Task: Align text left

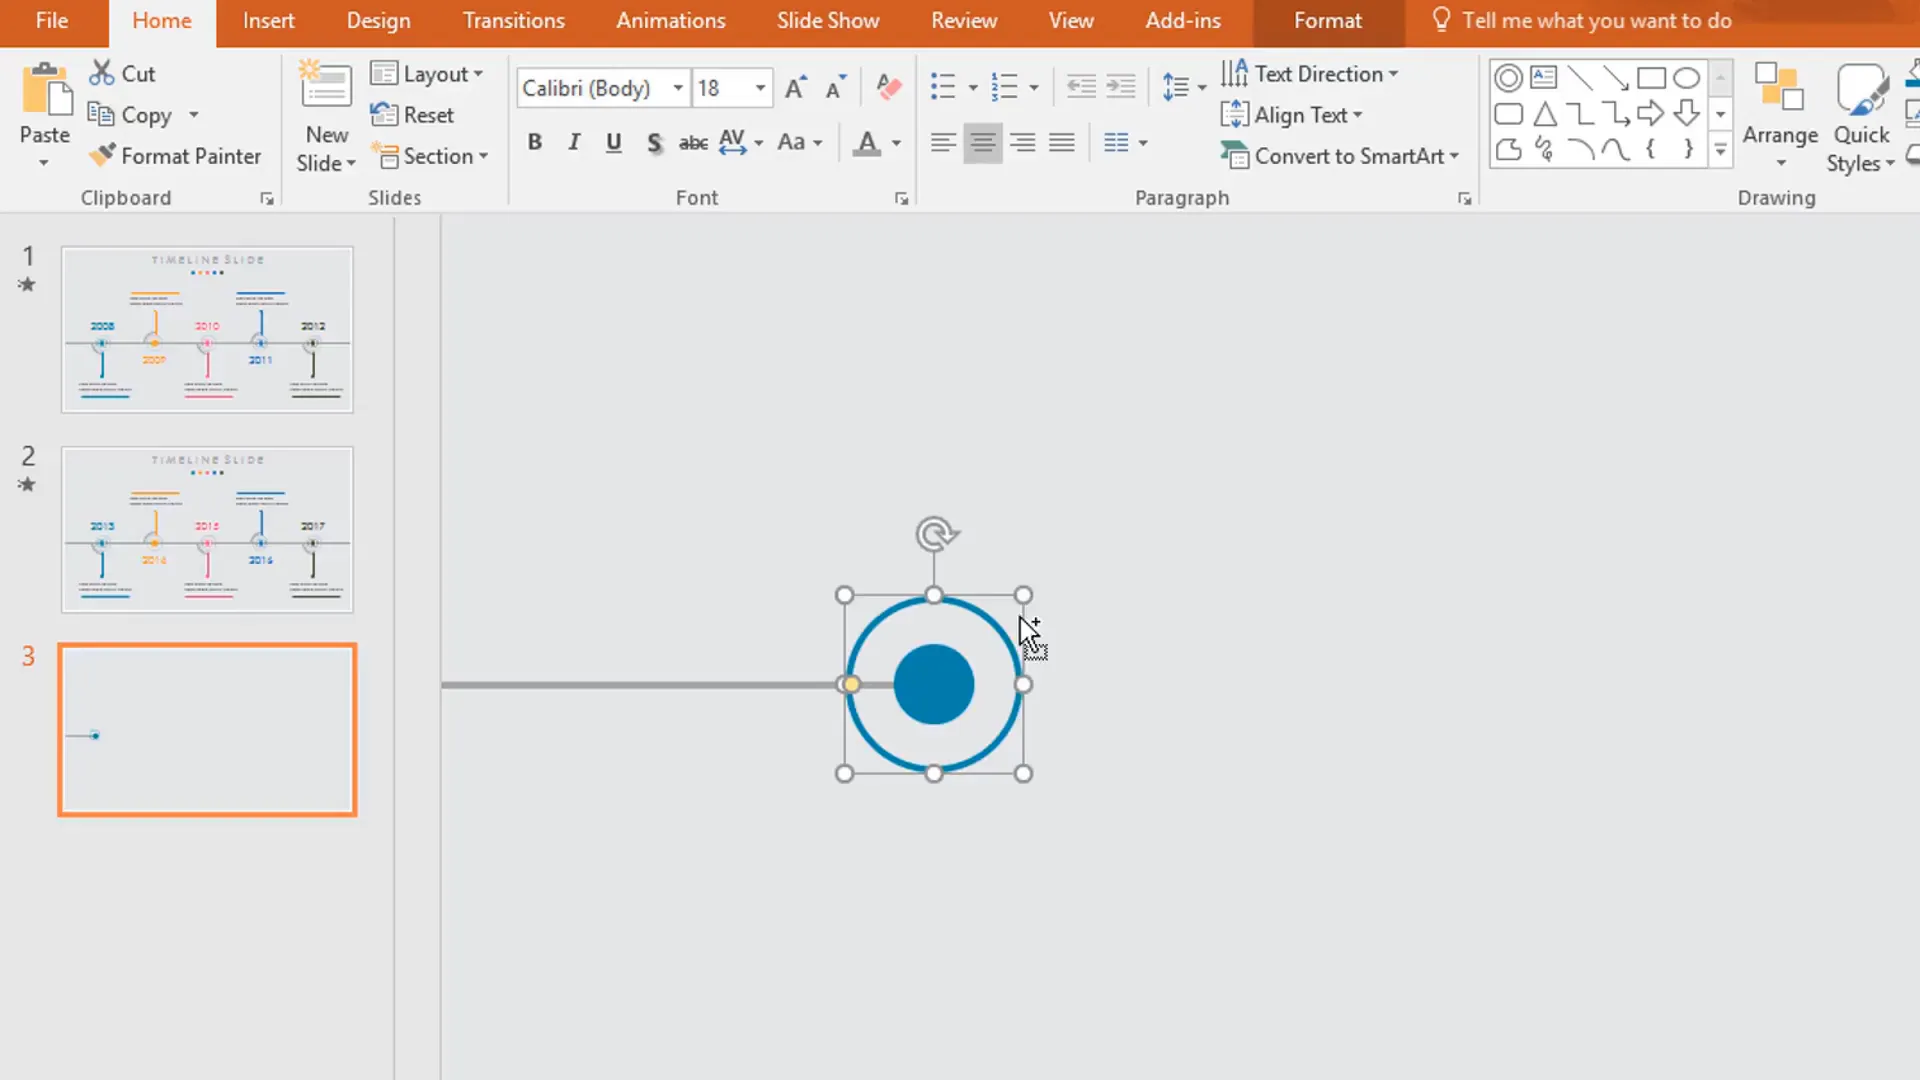Action: [943, 143]
